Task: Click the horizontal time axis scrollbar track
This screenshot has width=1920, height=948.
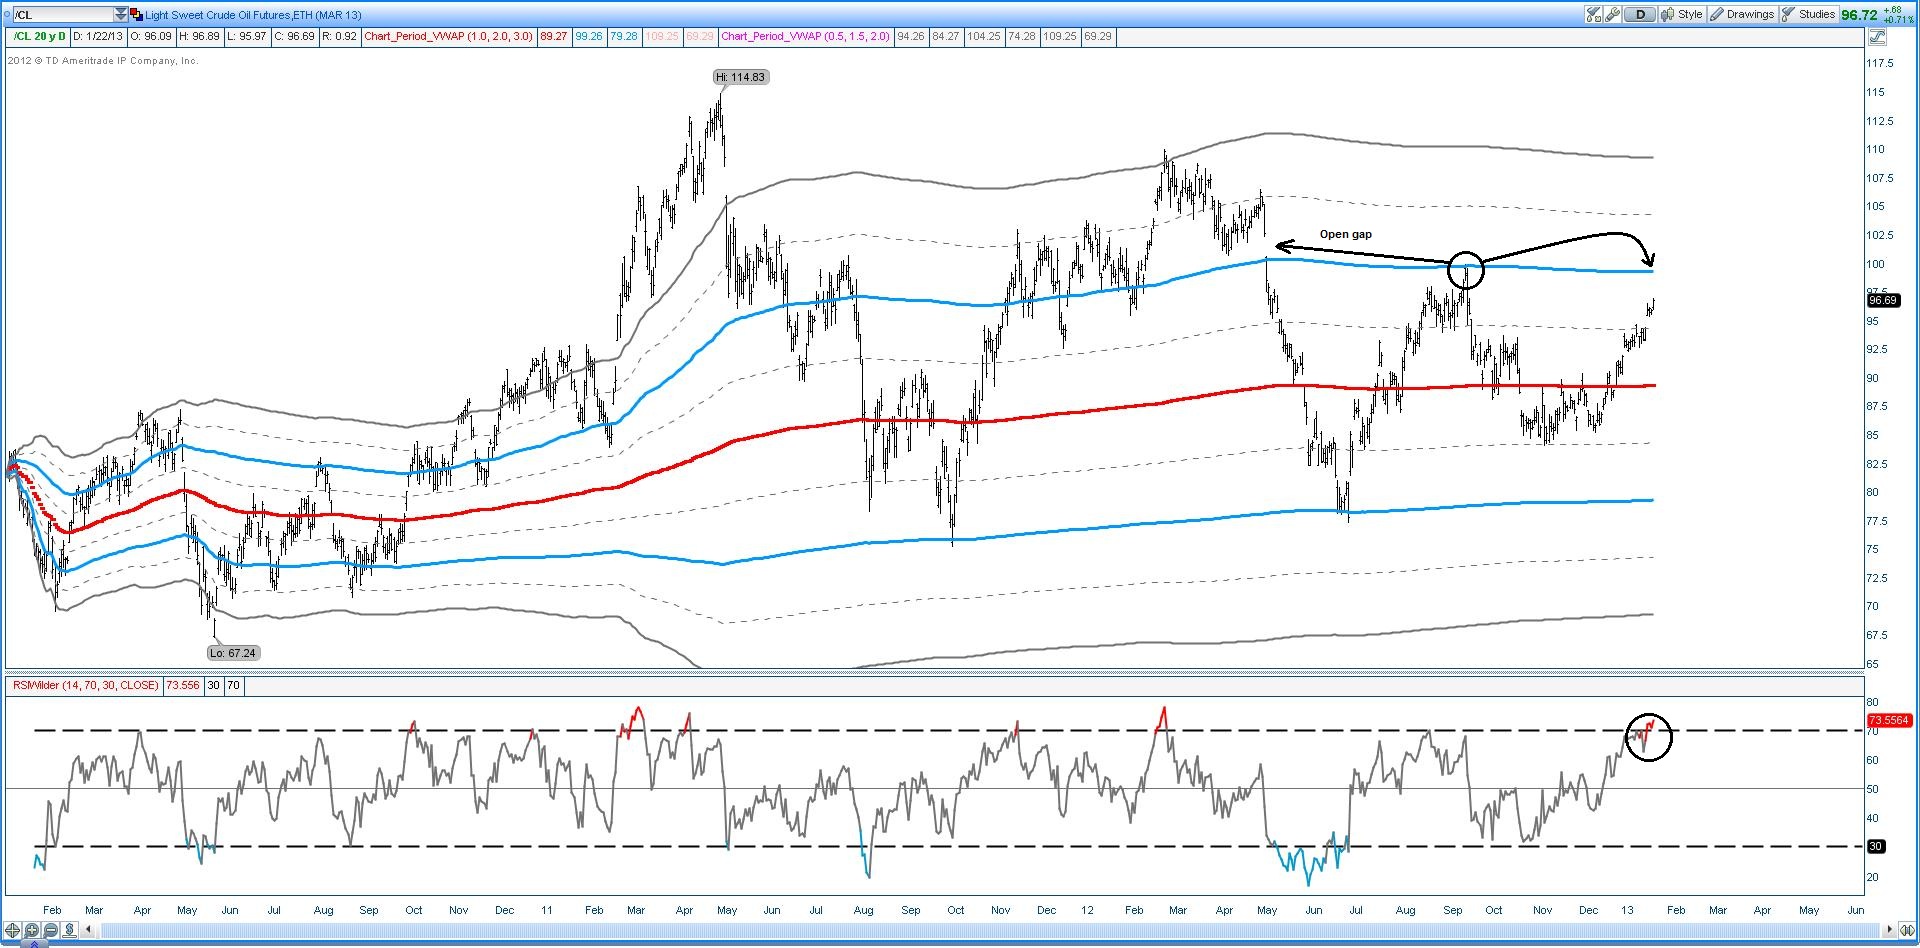Action: pos(990,931)
